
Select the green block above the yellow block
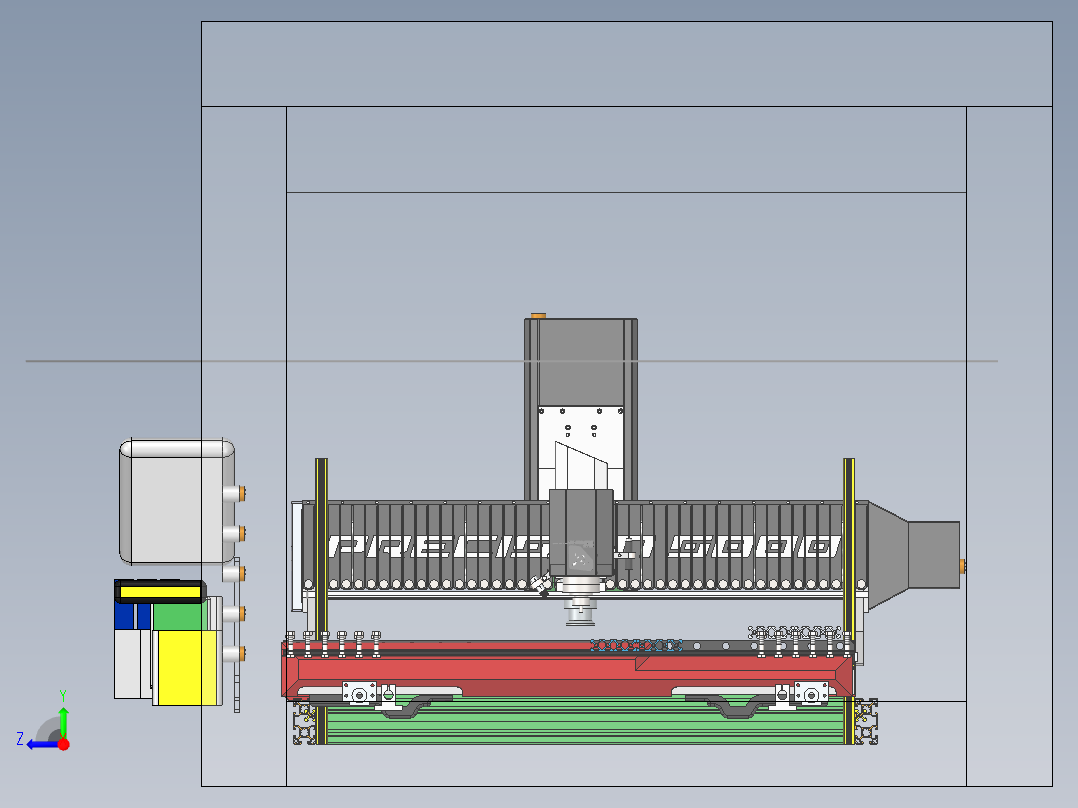[178, 616]
